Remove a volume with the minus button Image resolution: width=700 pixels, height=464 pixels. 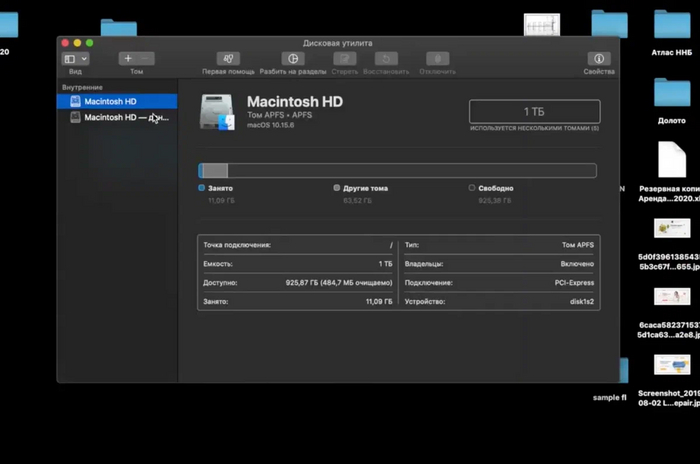[x=146, y=59]
